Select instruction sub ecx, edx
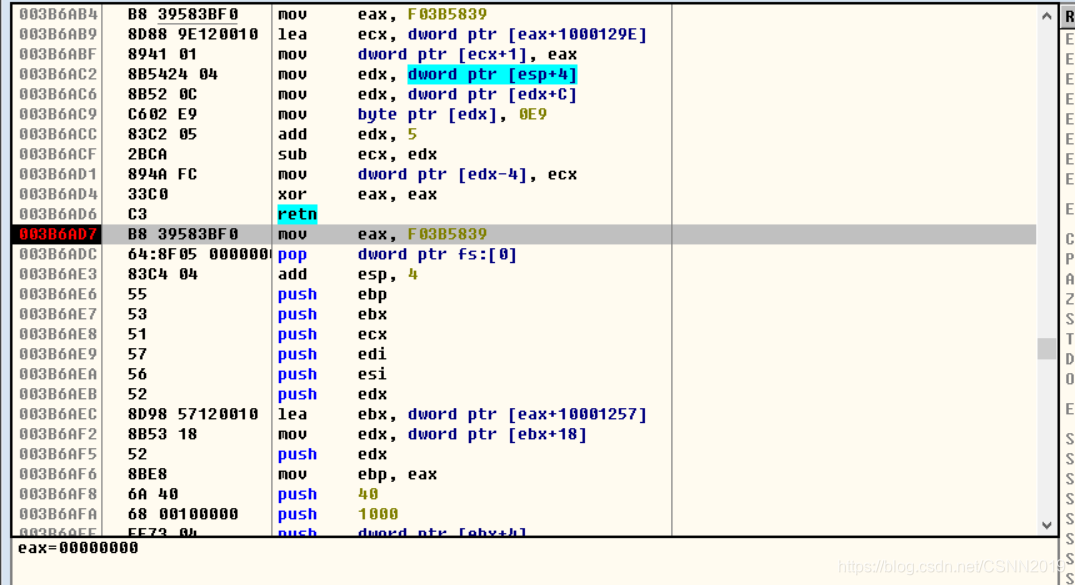The image size is (1075, 585). pyautogui.click(x=357, y=154)
